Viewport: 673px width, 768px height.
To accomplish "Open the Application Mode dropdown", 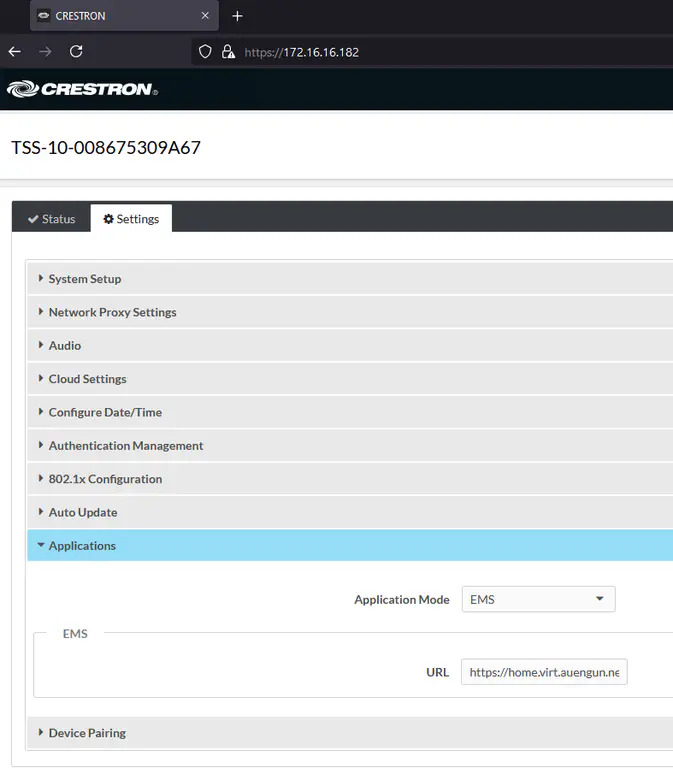I will 538,599.
